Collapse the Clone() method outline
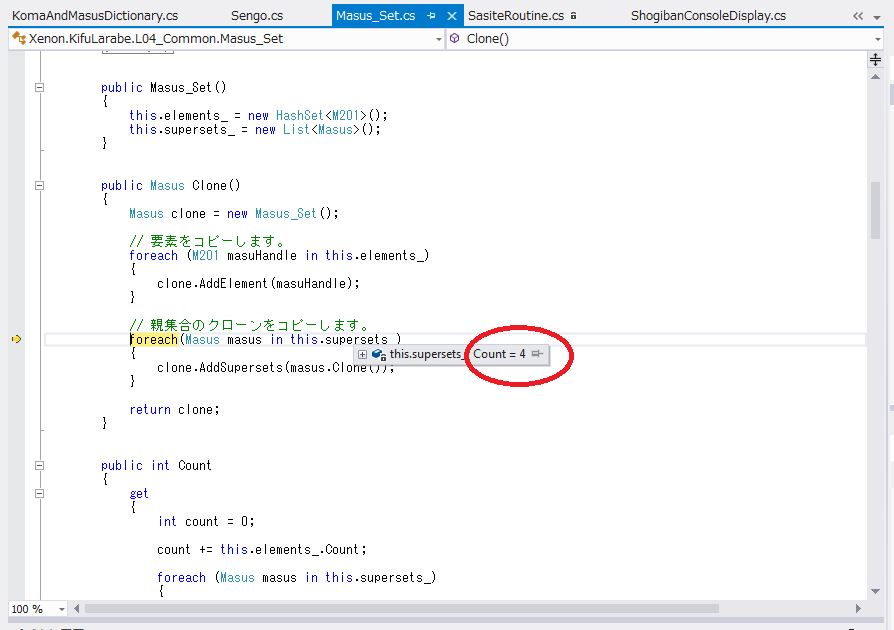 pyautogui.click(x=39, y=185)
